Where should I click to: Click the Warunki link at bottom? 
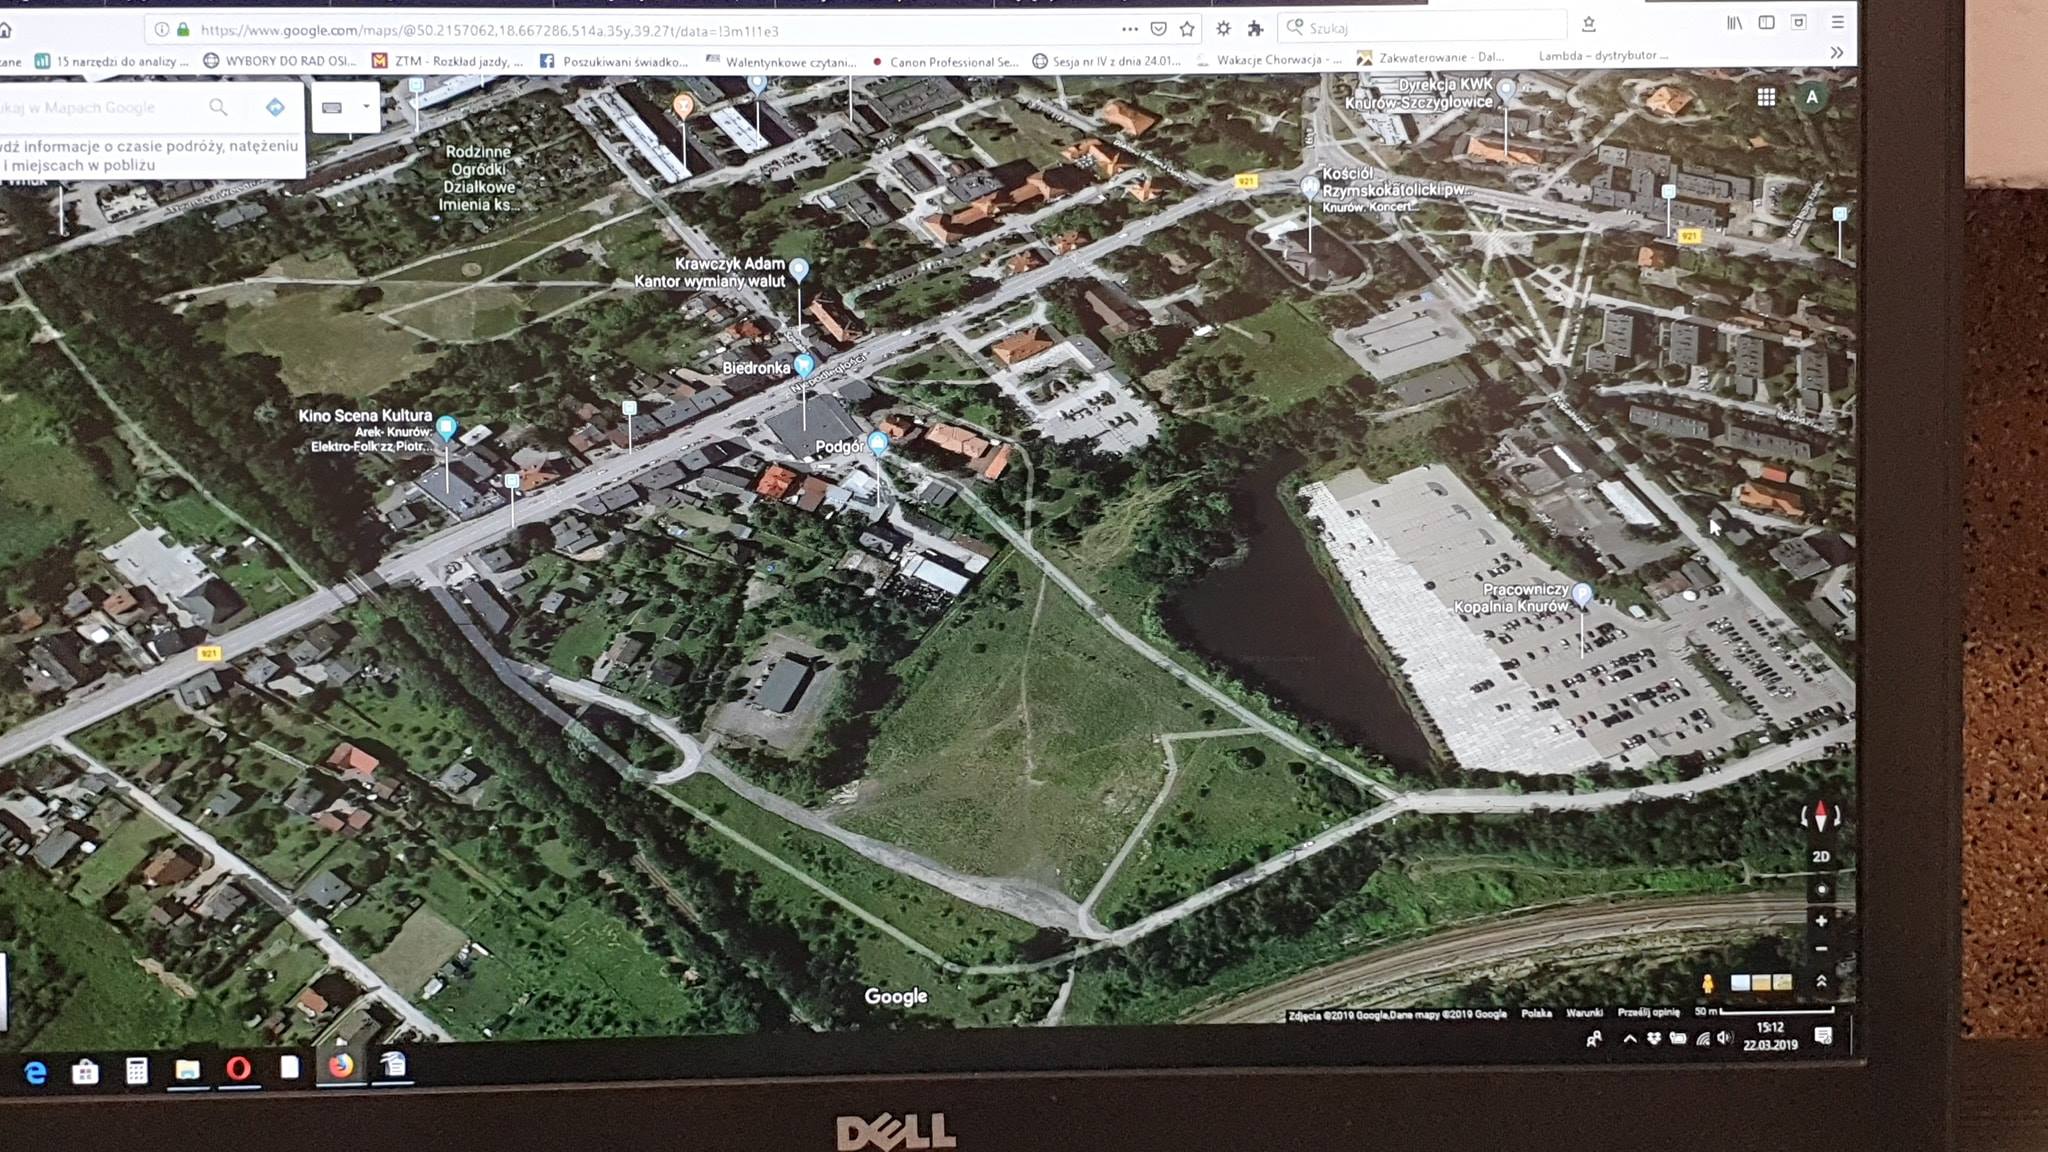(1584, 1013)
